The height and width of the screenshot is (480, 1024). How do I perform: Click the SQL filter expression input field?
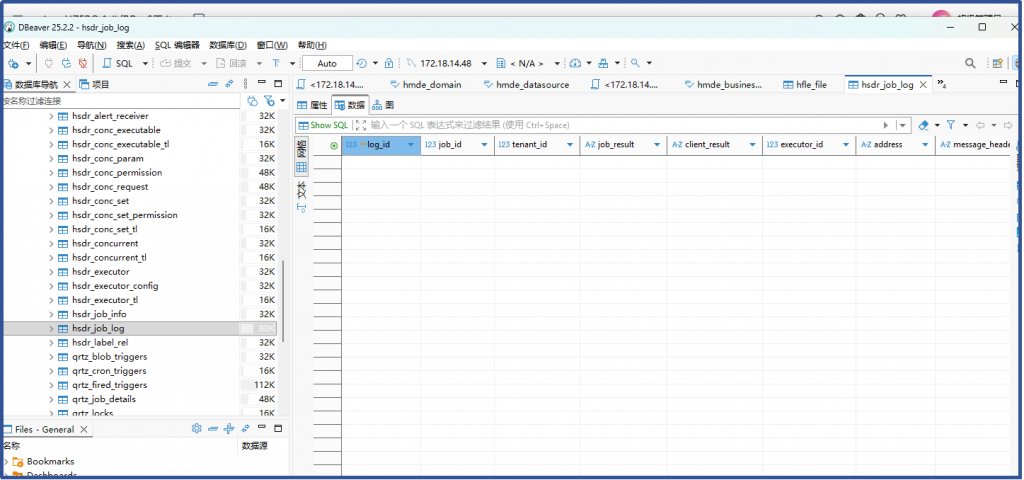coord(620,125)
